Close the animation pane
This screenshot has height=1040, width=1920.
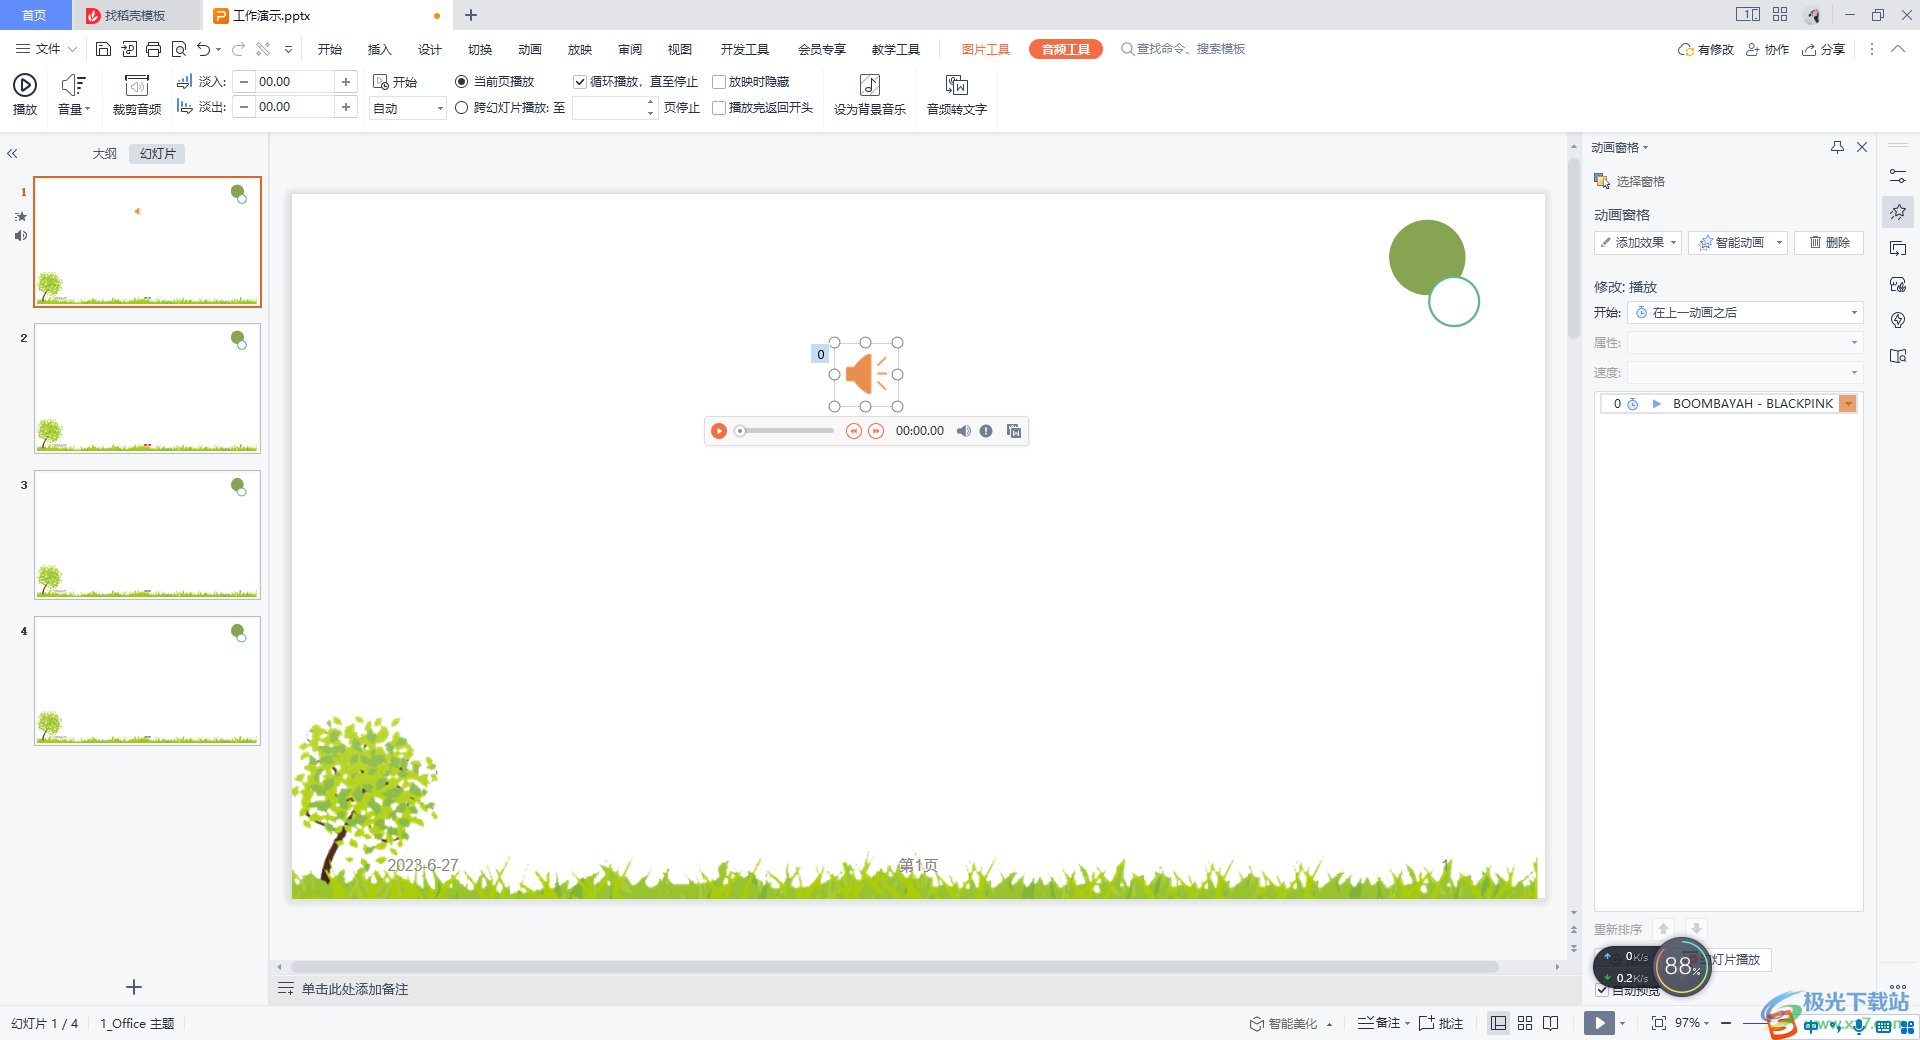point(1862,147)
